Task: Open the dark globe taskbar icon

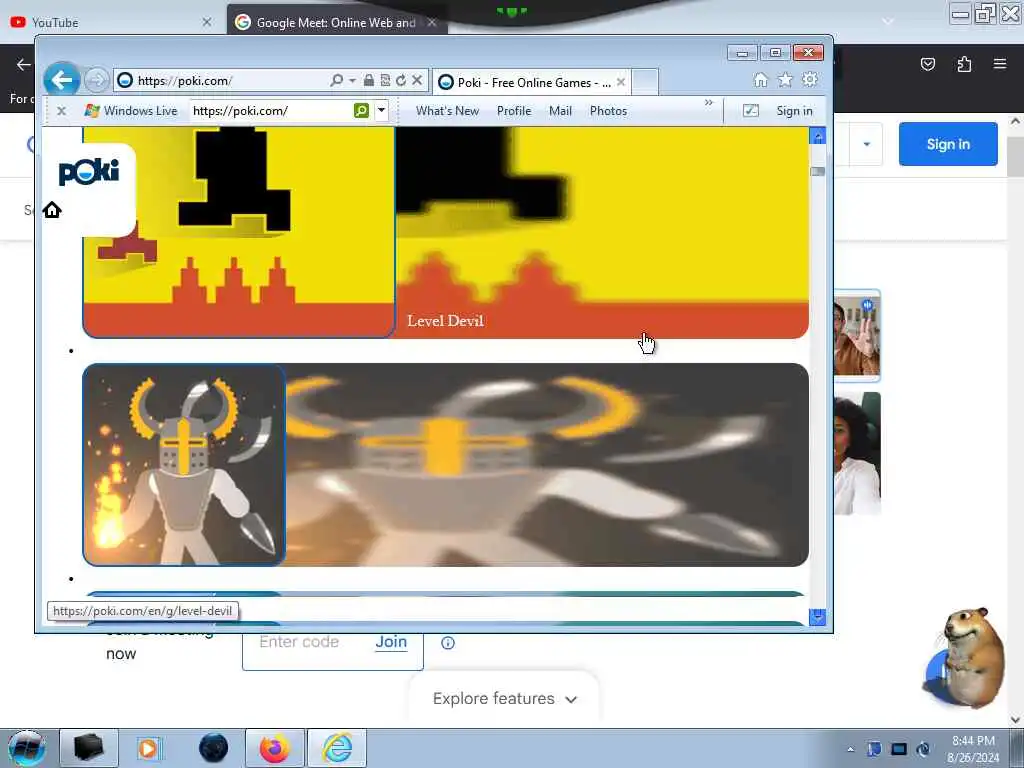Action: [214, 748]
